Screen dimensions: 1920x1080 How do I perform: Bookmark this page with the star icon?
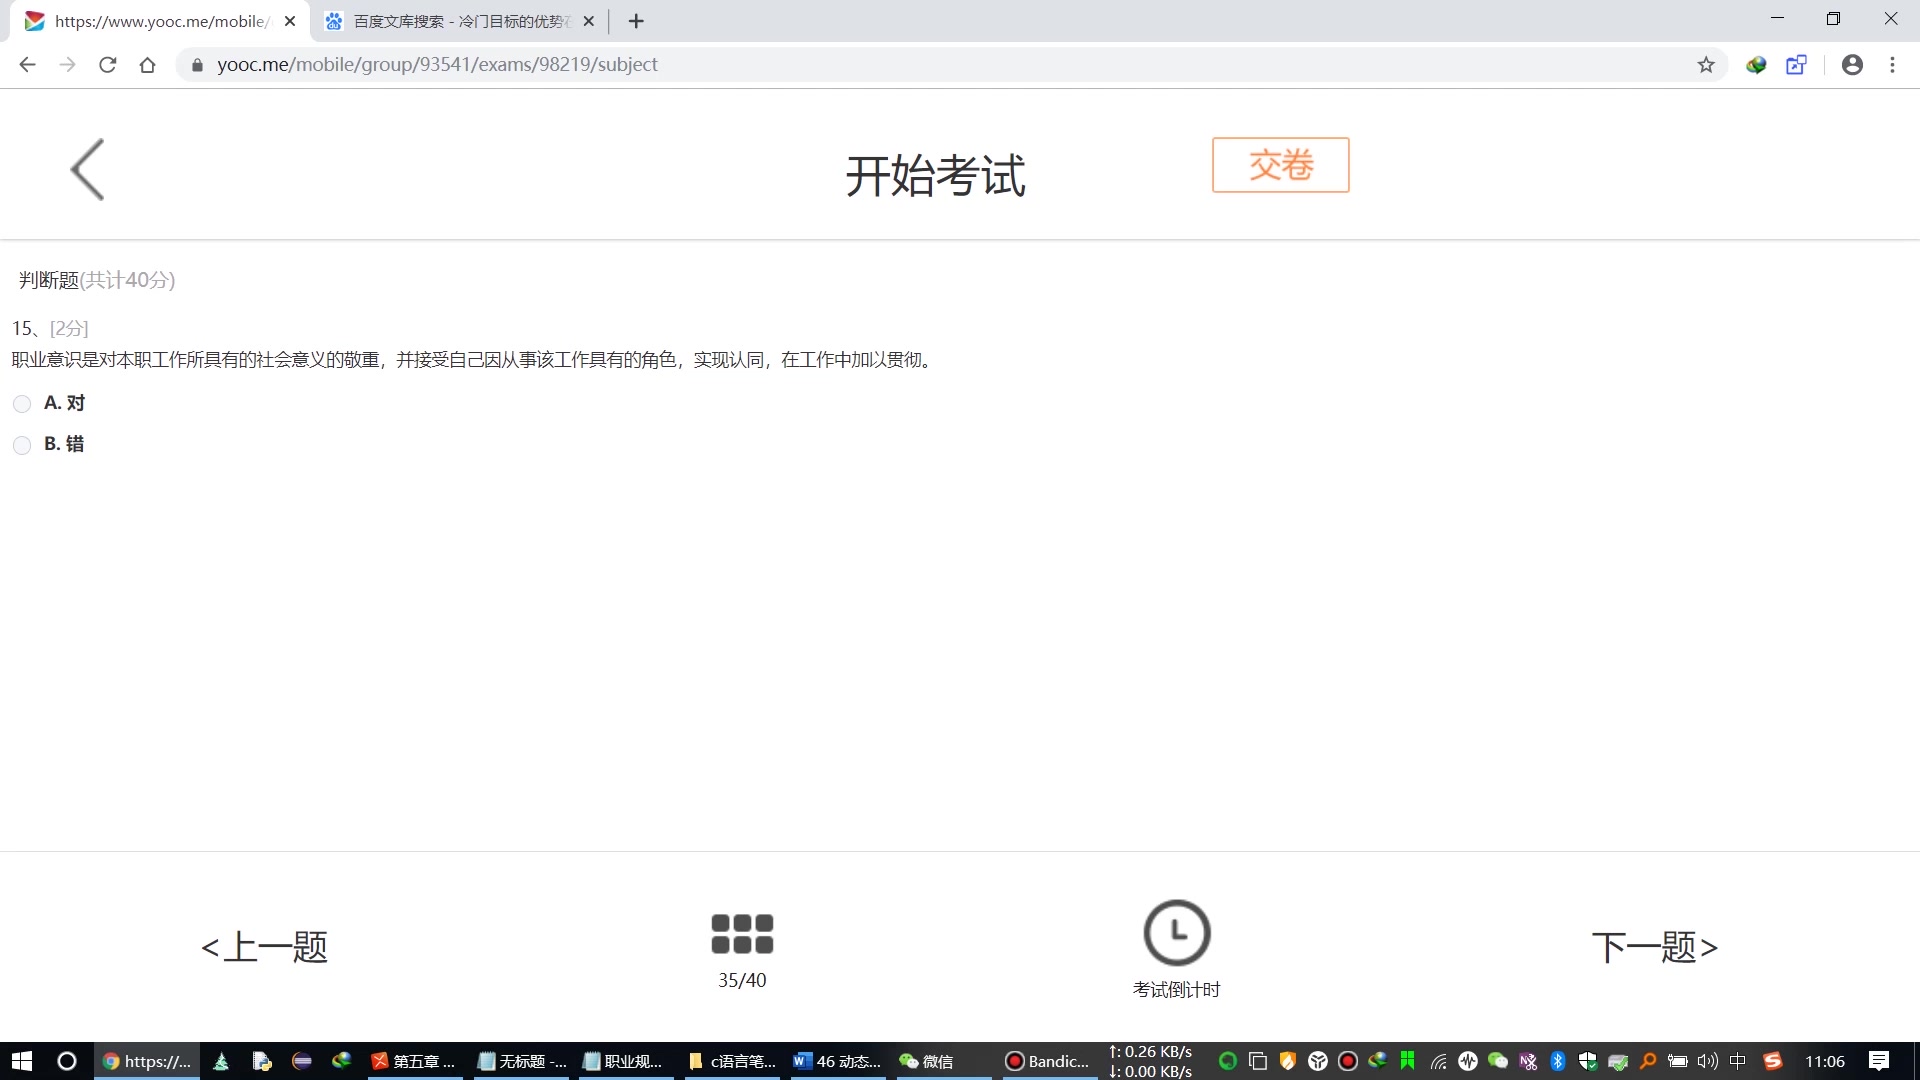click(1706, 65)
